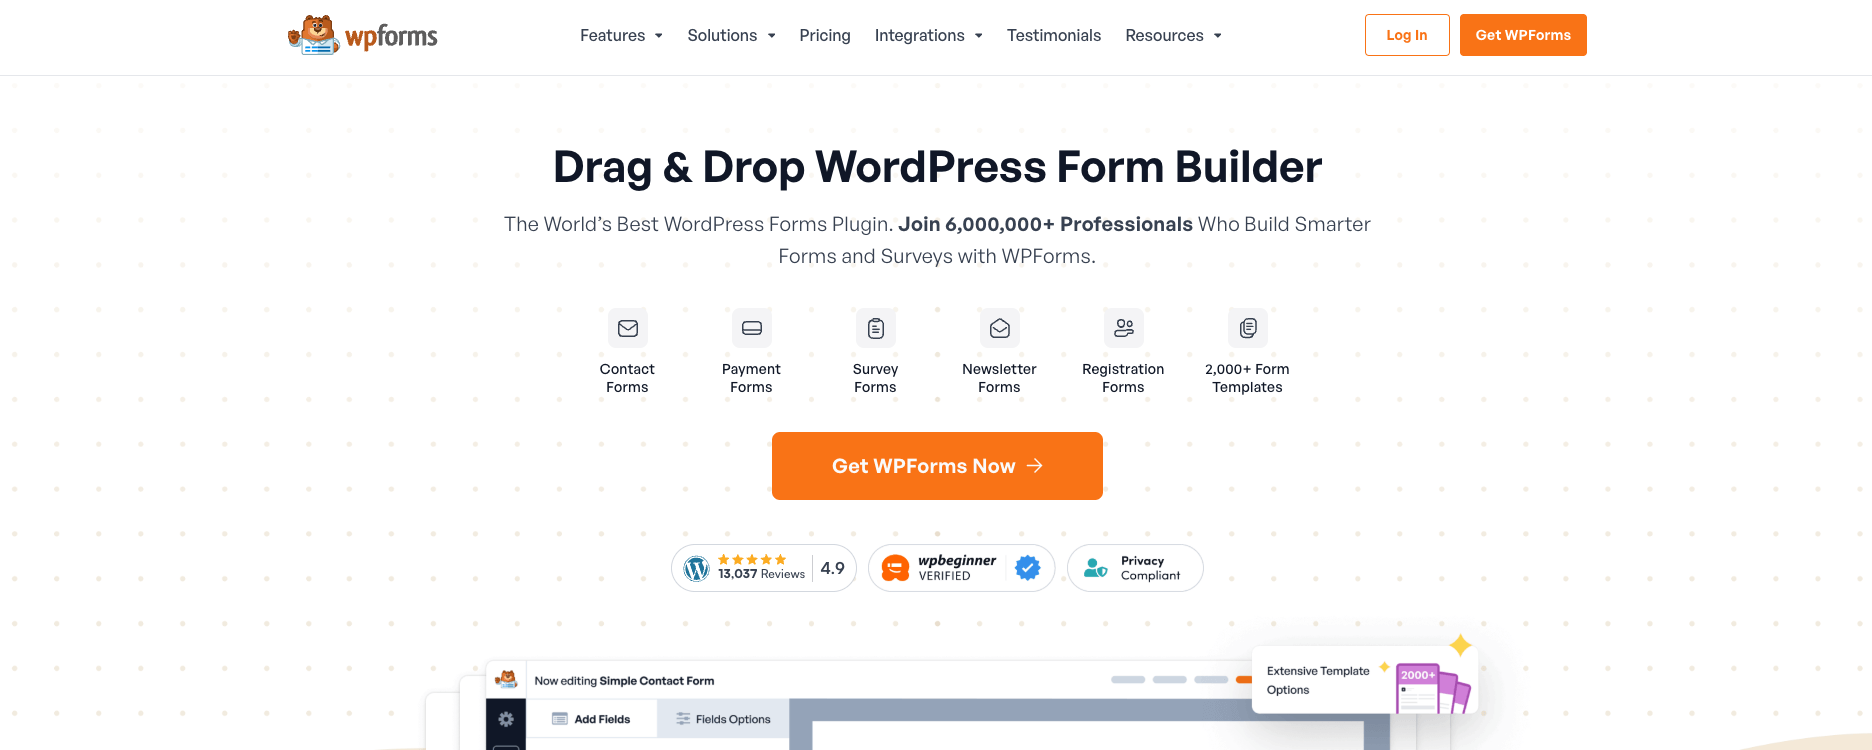Click the Get WPForms header button
The width and height of the screenshot is (1872, 750).
tap(1523, 35)
